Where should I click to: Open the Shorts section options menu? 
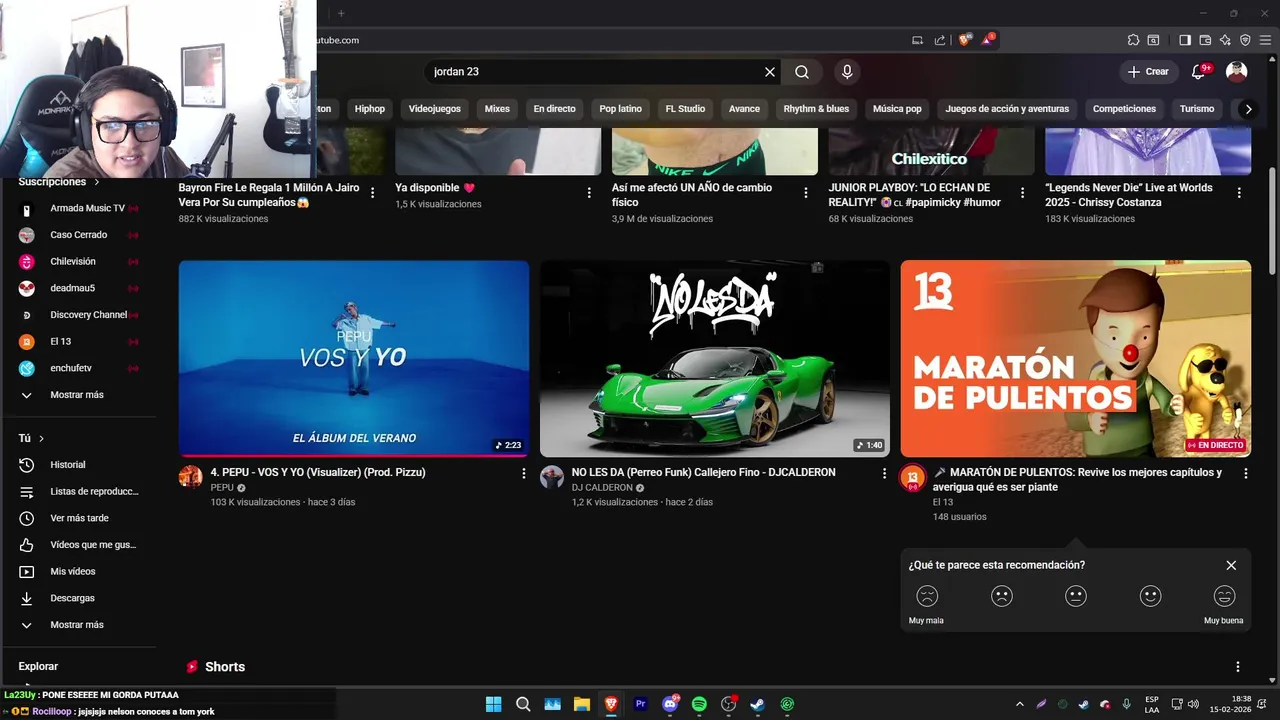1237,667
